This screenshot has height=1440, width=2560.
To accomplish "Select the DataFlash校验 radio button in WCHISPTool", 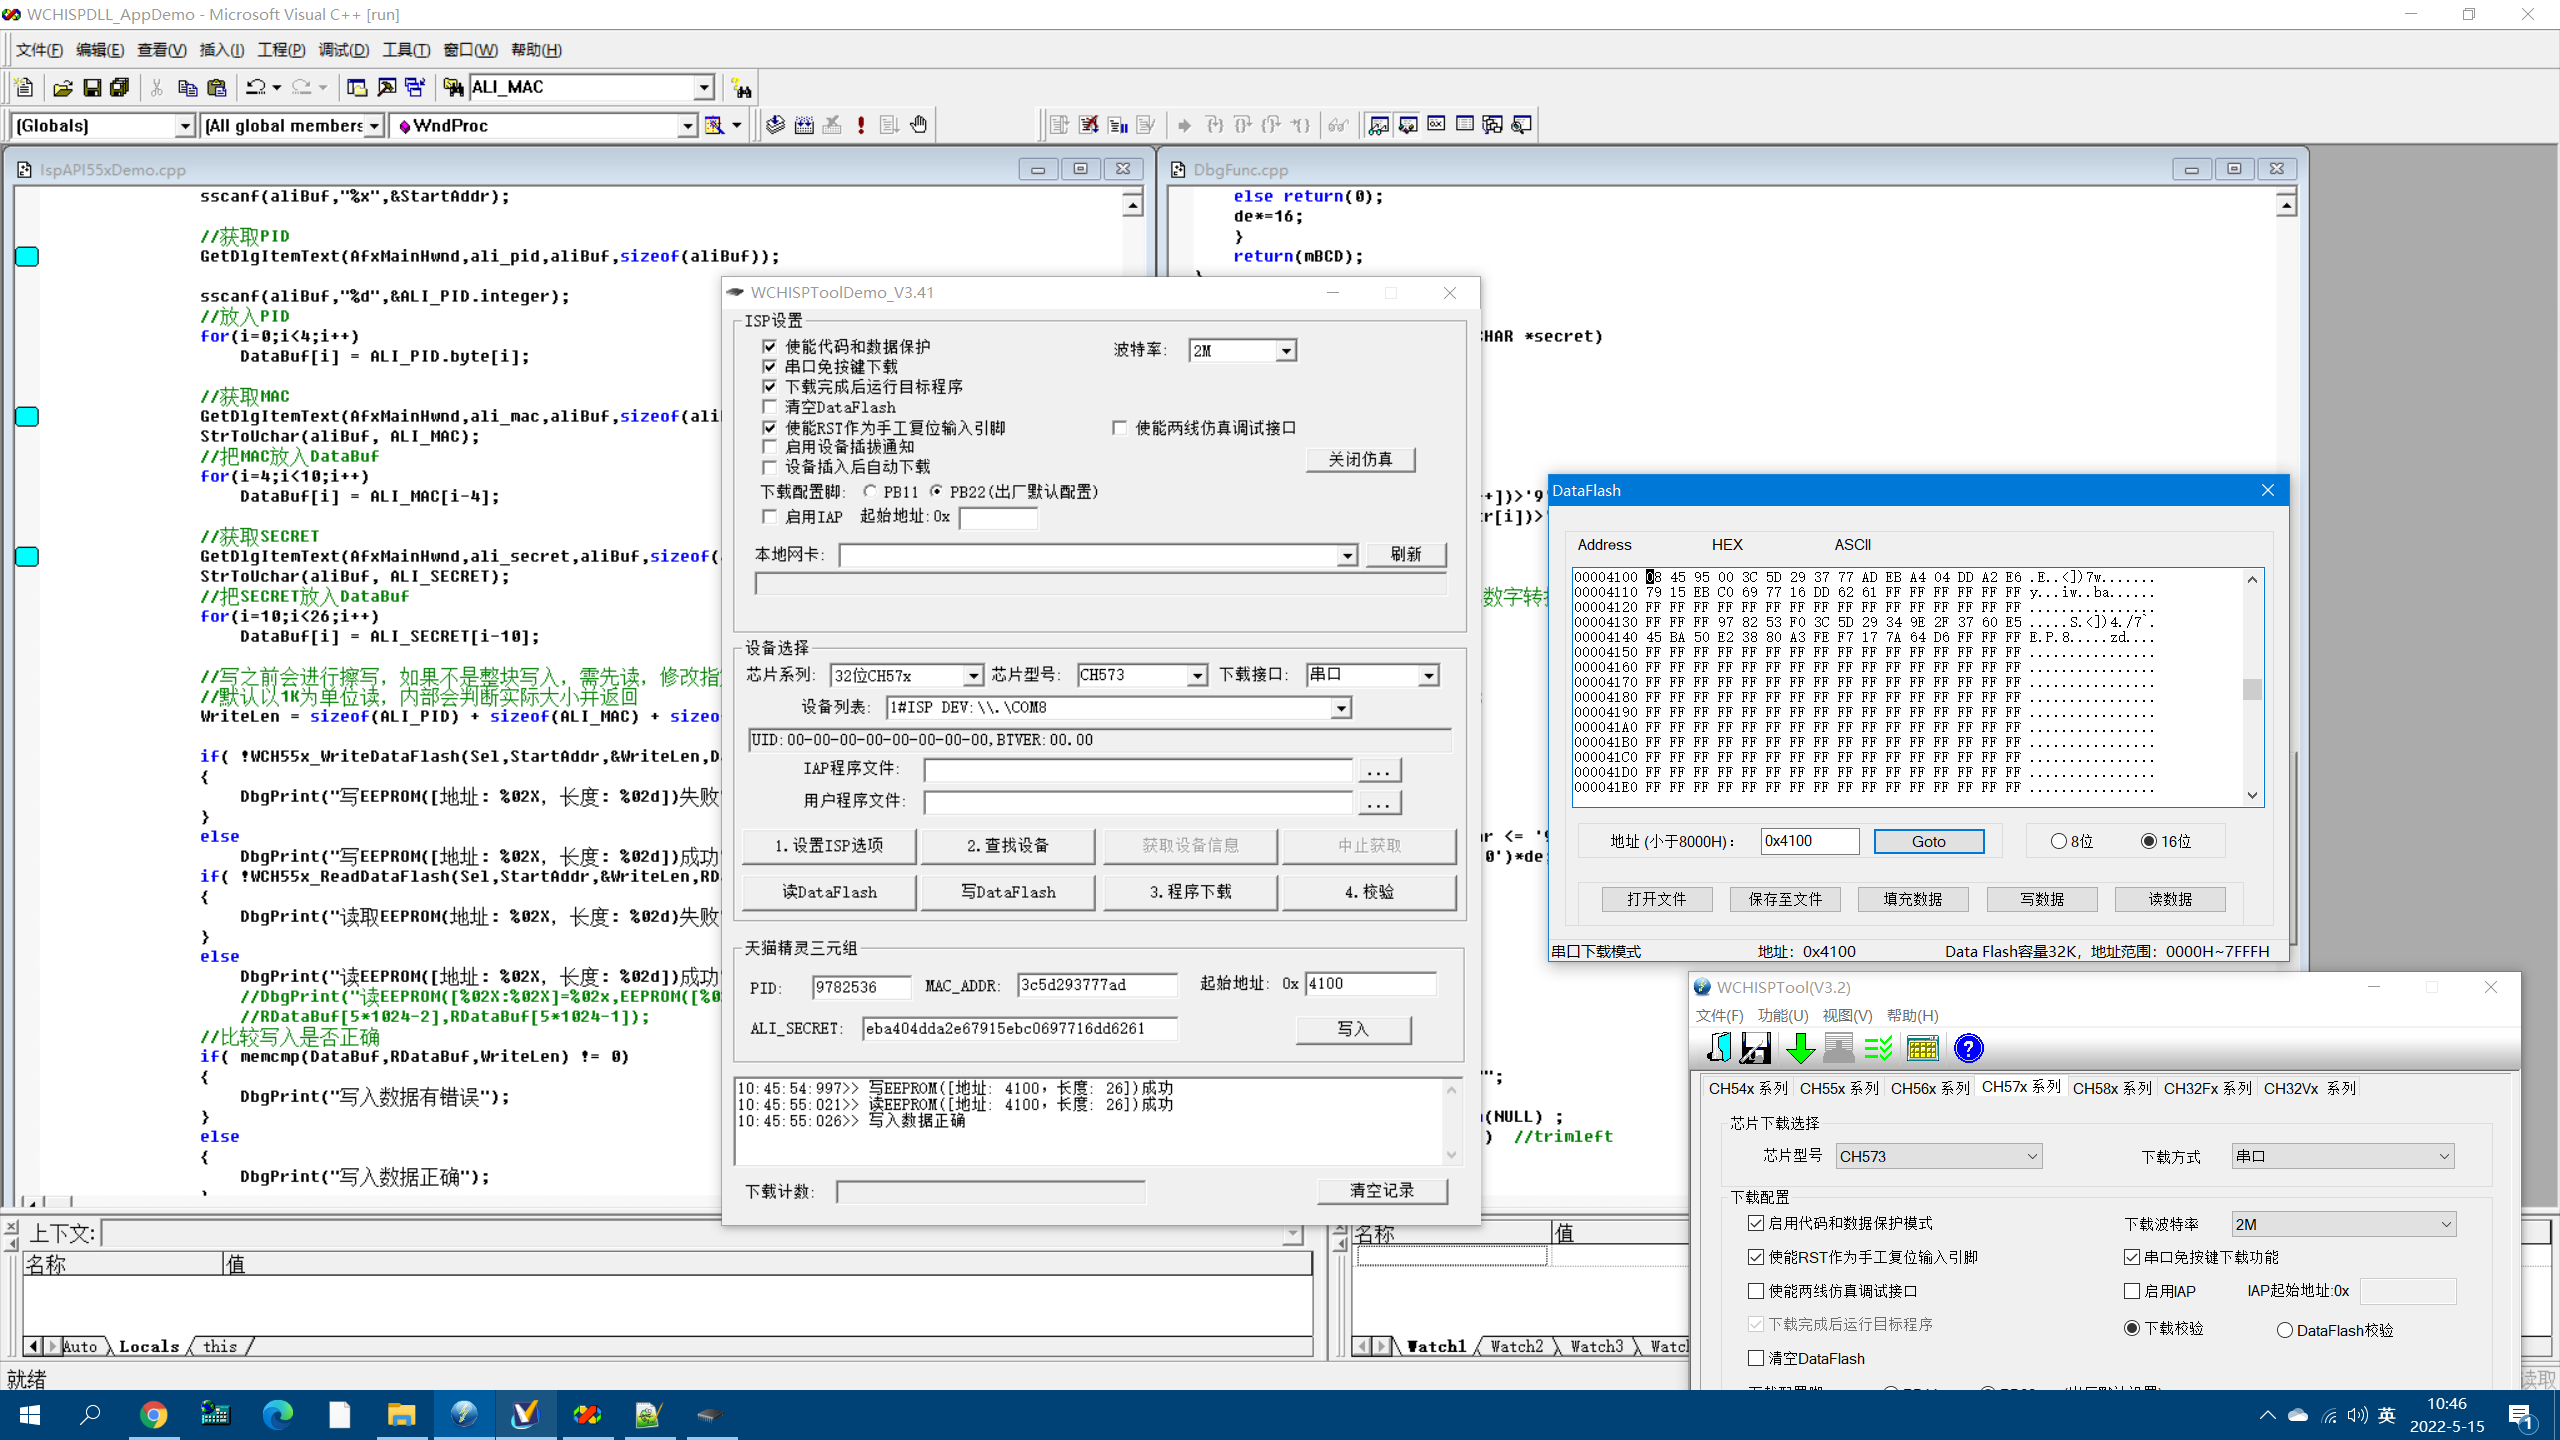I will click(2285, 1330).
